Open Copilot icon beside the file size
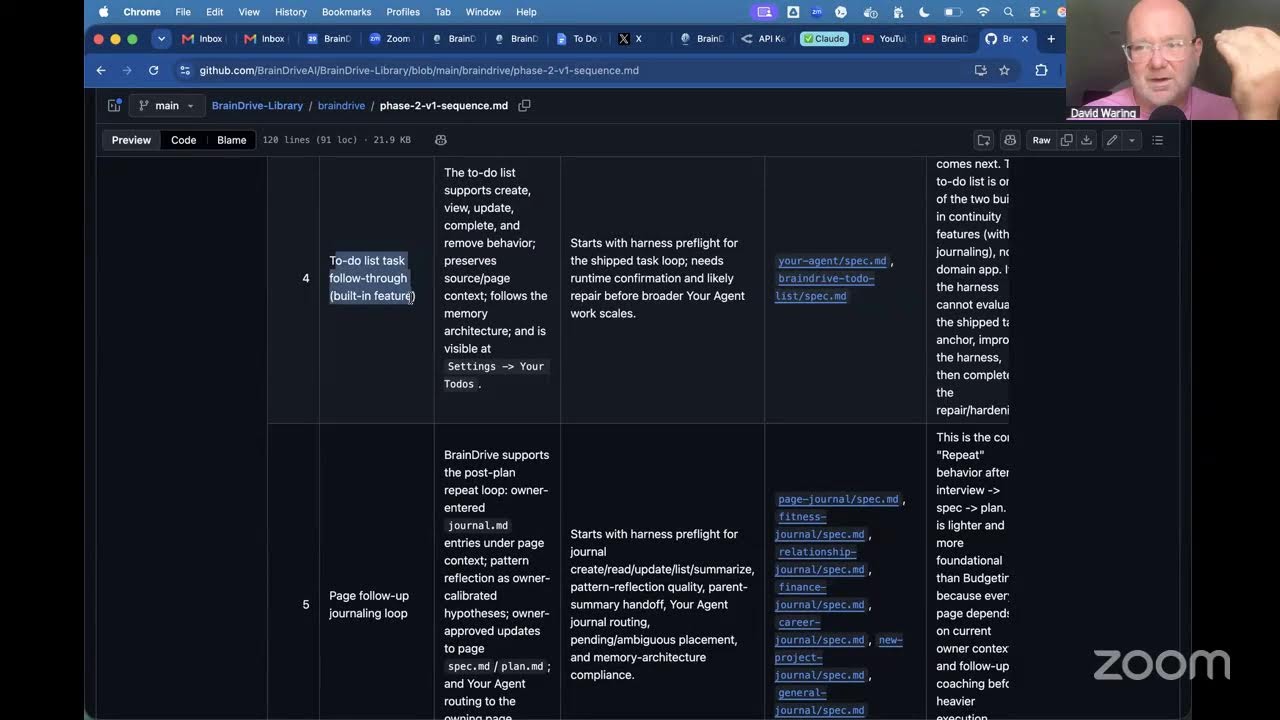Screen dimensions: 1280x720 (440, 140)
